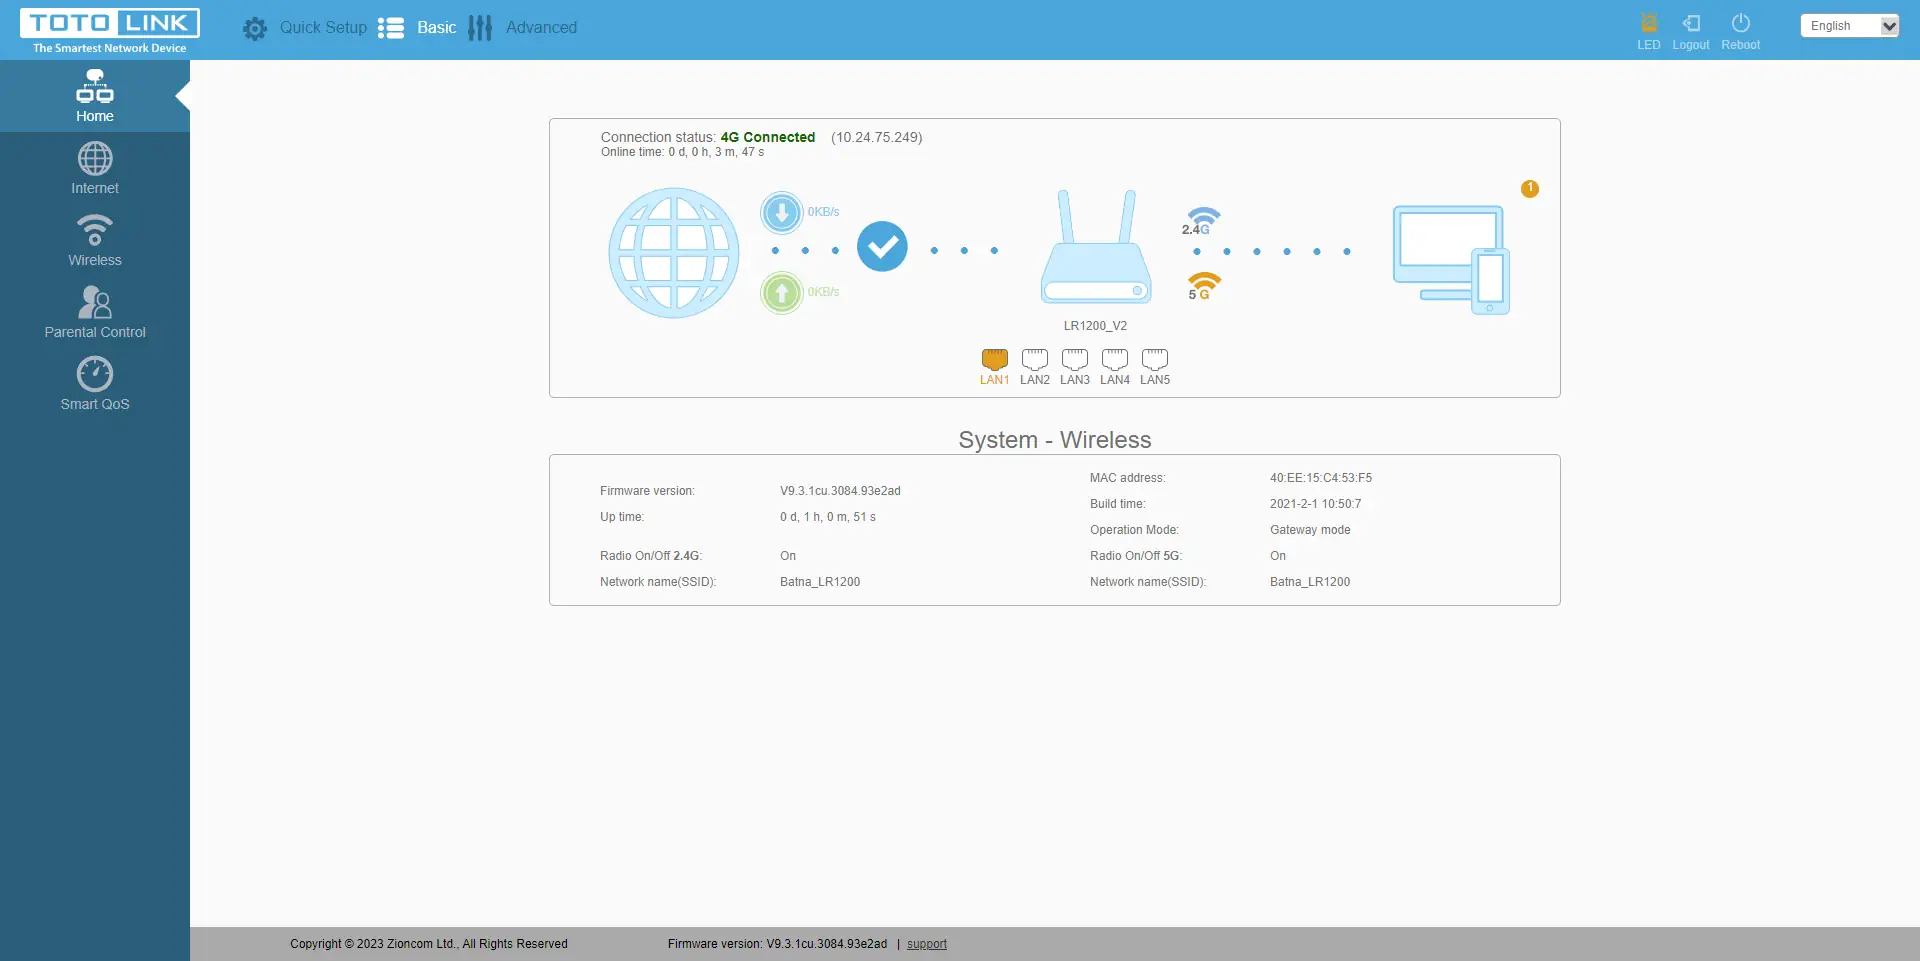The width and height of the screenshot is (1920, 961).
Task: Click the upload speed arrow icon
Action: click(x=782, y=293)
